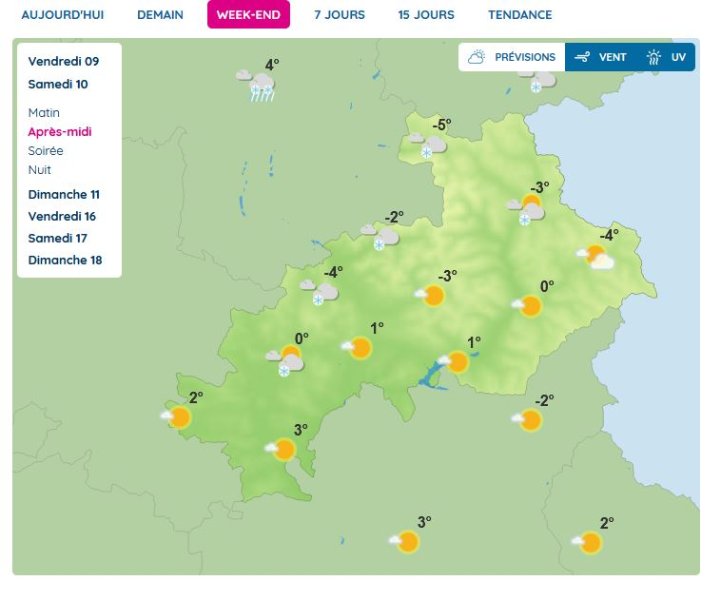The height and width of the screenshot is (600, 721).
Task: Switch map to Vent view
Action: 601,57
